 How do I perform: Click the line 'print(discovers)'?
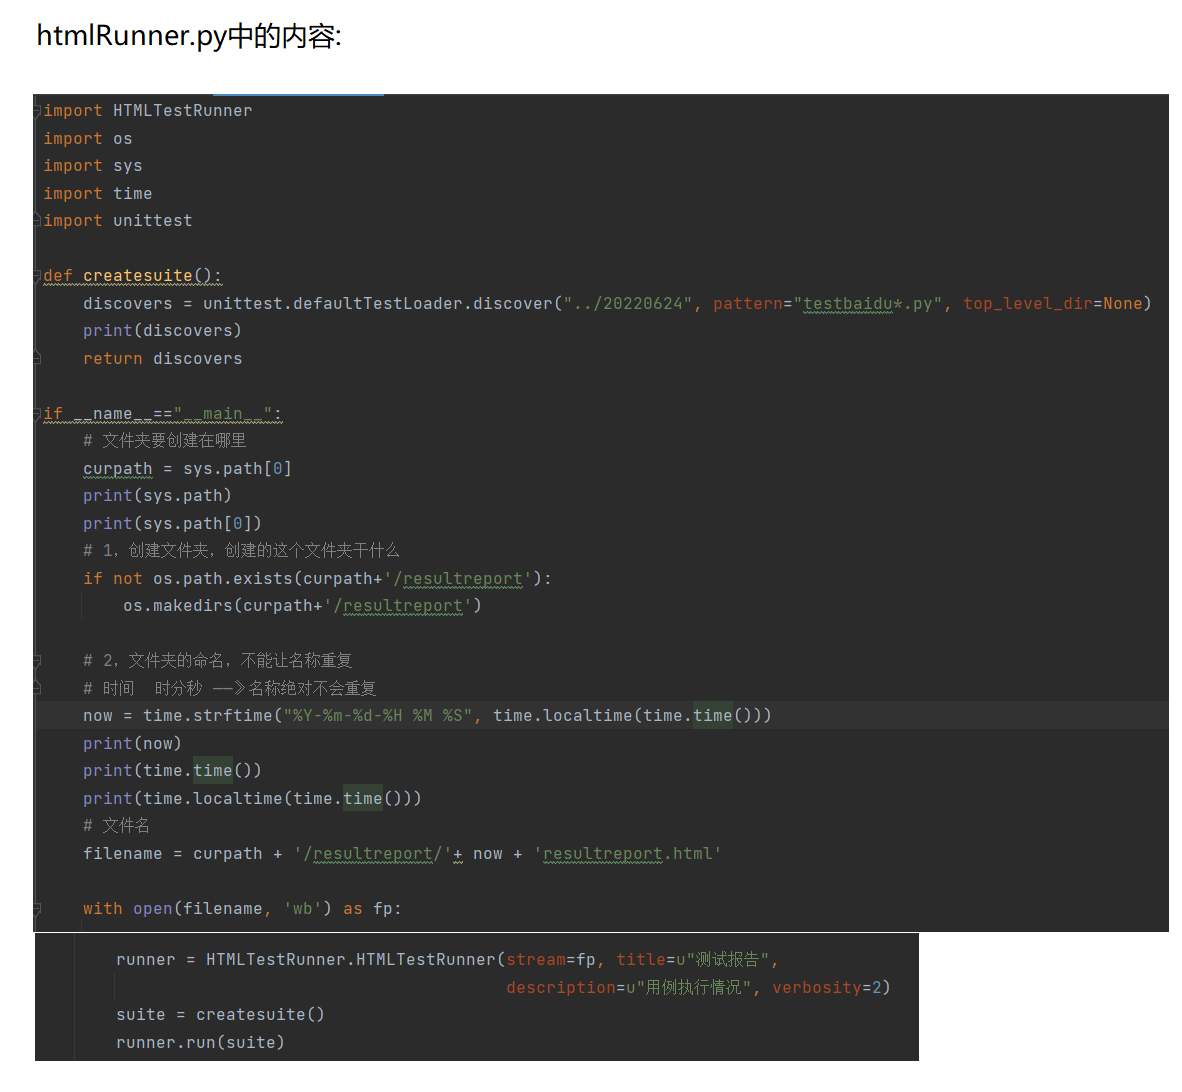tap(163, 331)
